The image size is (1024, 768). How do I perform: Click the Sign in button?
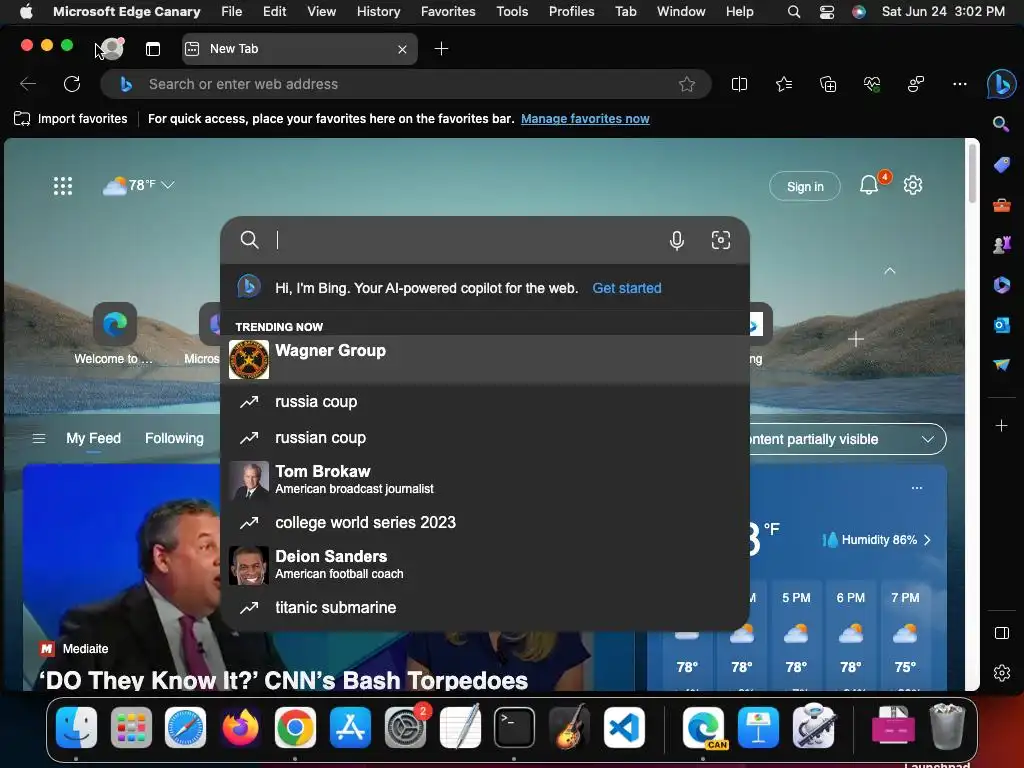pos(805,186)
